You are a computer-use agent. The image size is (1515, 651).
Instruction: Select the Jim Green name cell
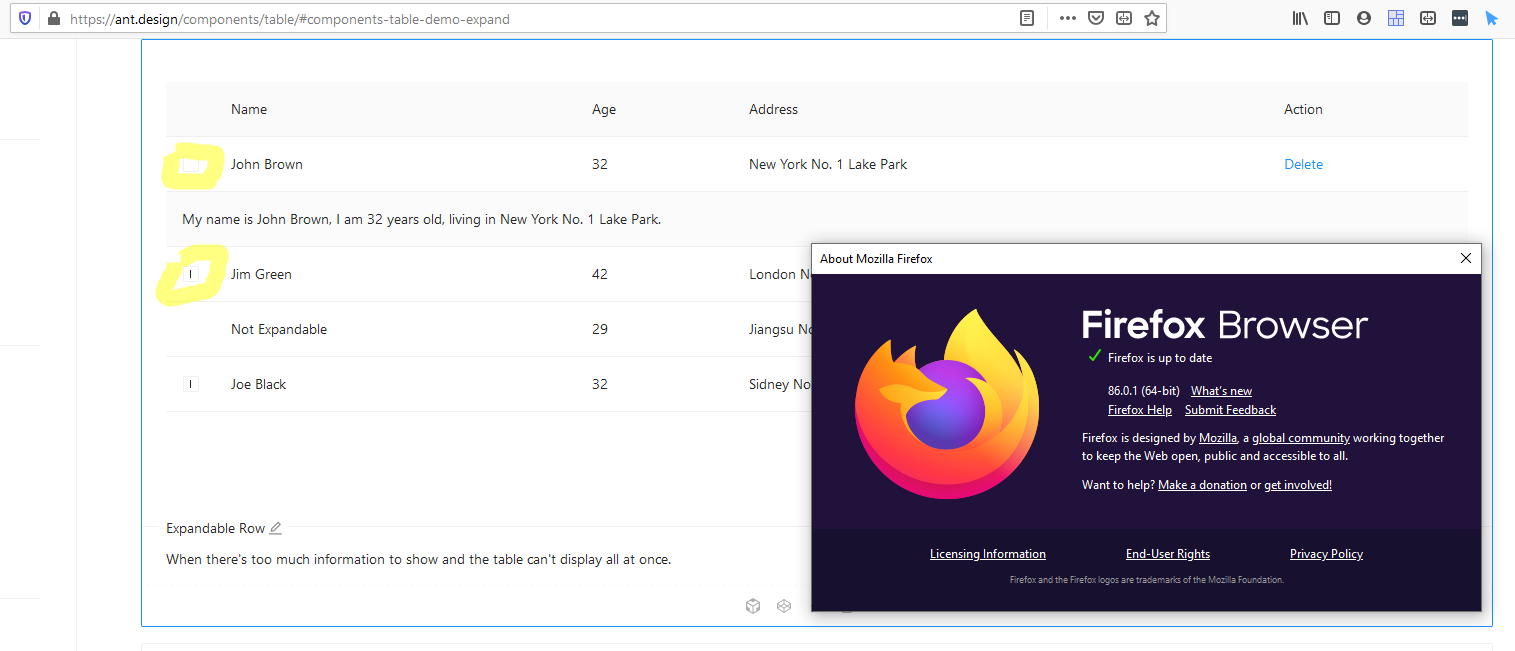point(261,274)
